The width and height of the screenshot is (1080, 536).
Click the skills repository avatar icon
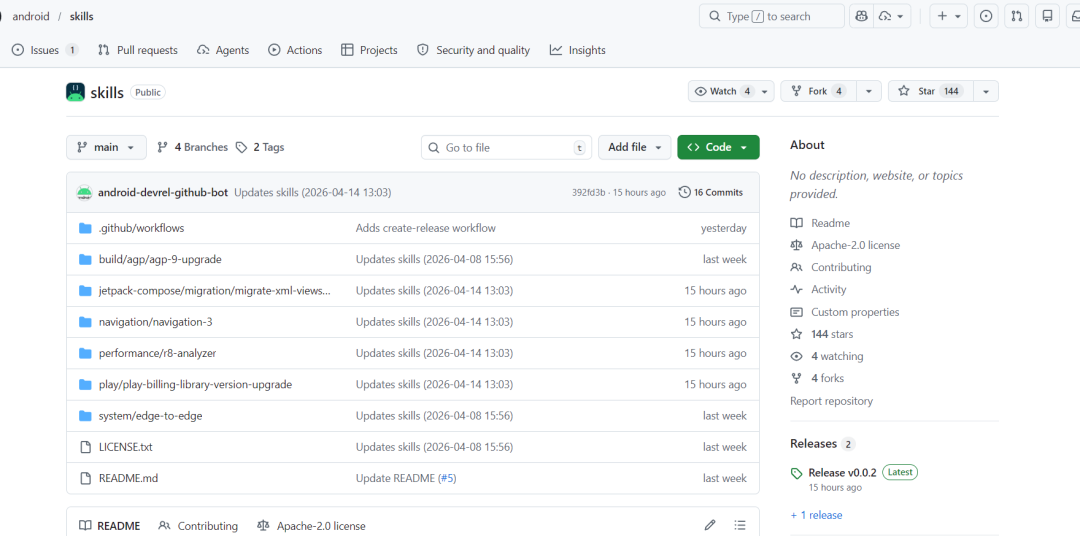coord(75,92)
